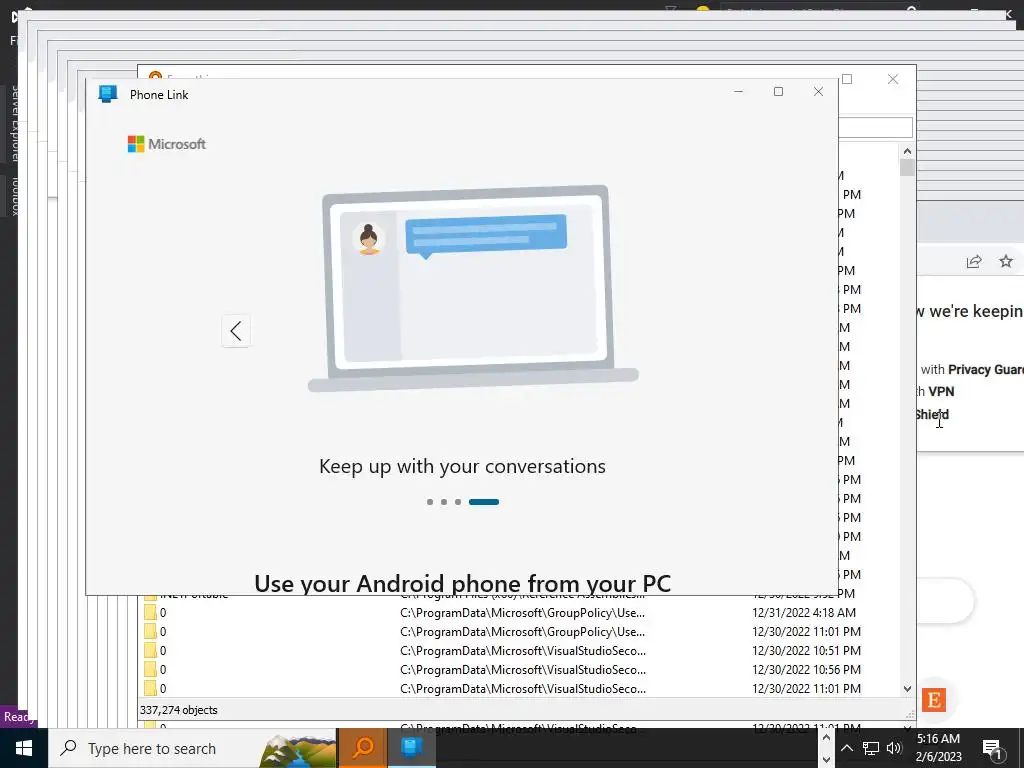The image size is (1024, 768).
Task: Close the Phone Link window
Action: tap(818, 91)
